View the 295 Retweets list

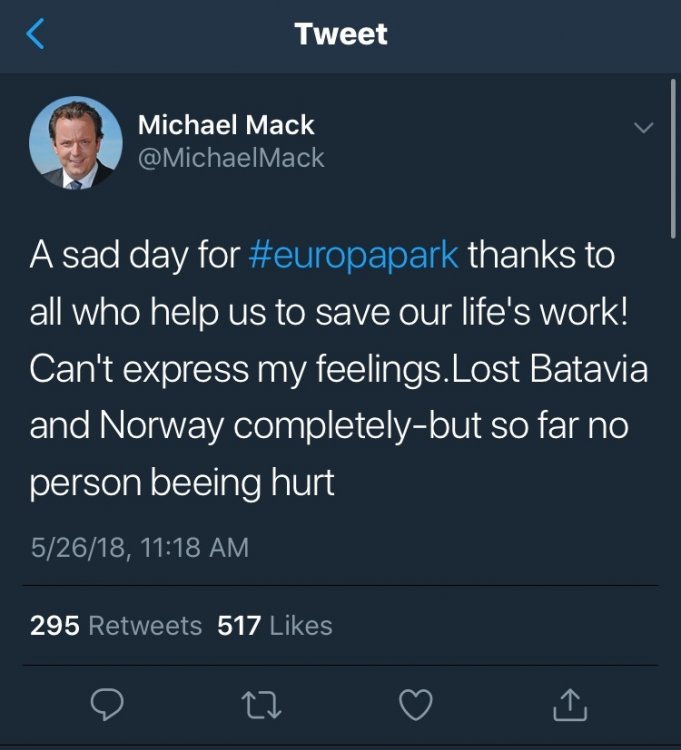coord(116,626)
